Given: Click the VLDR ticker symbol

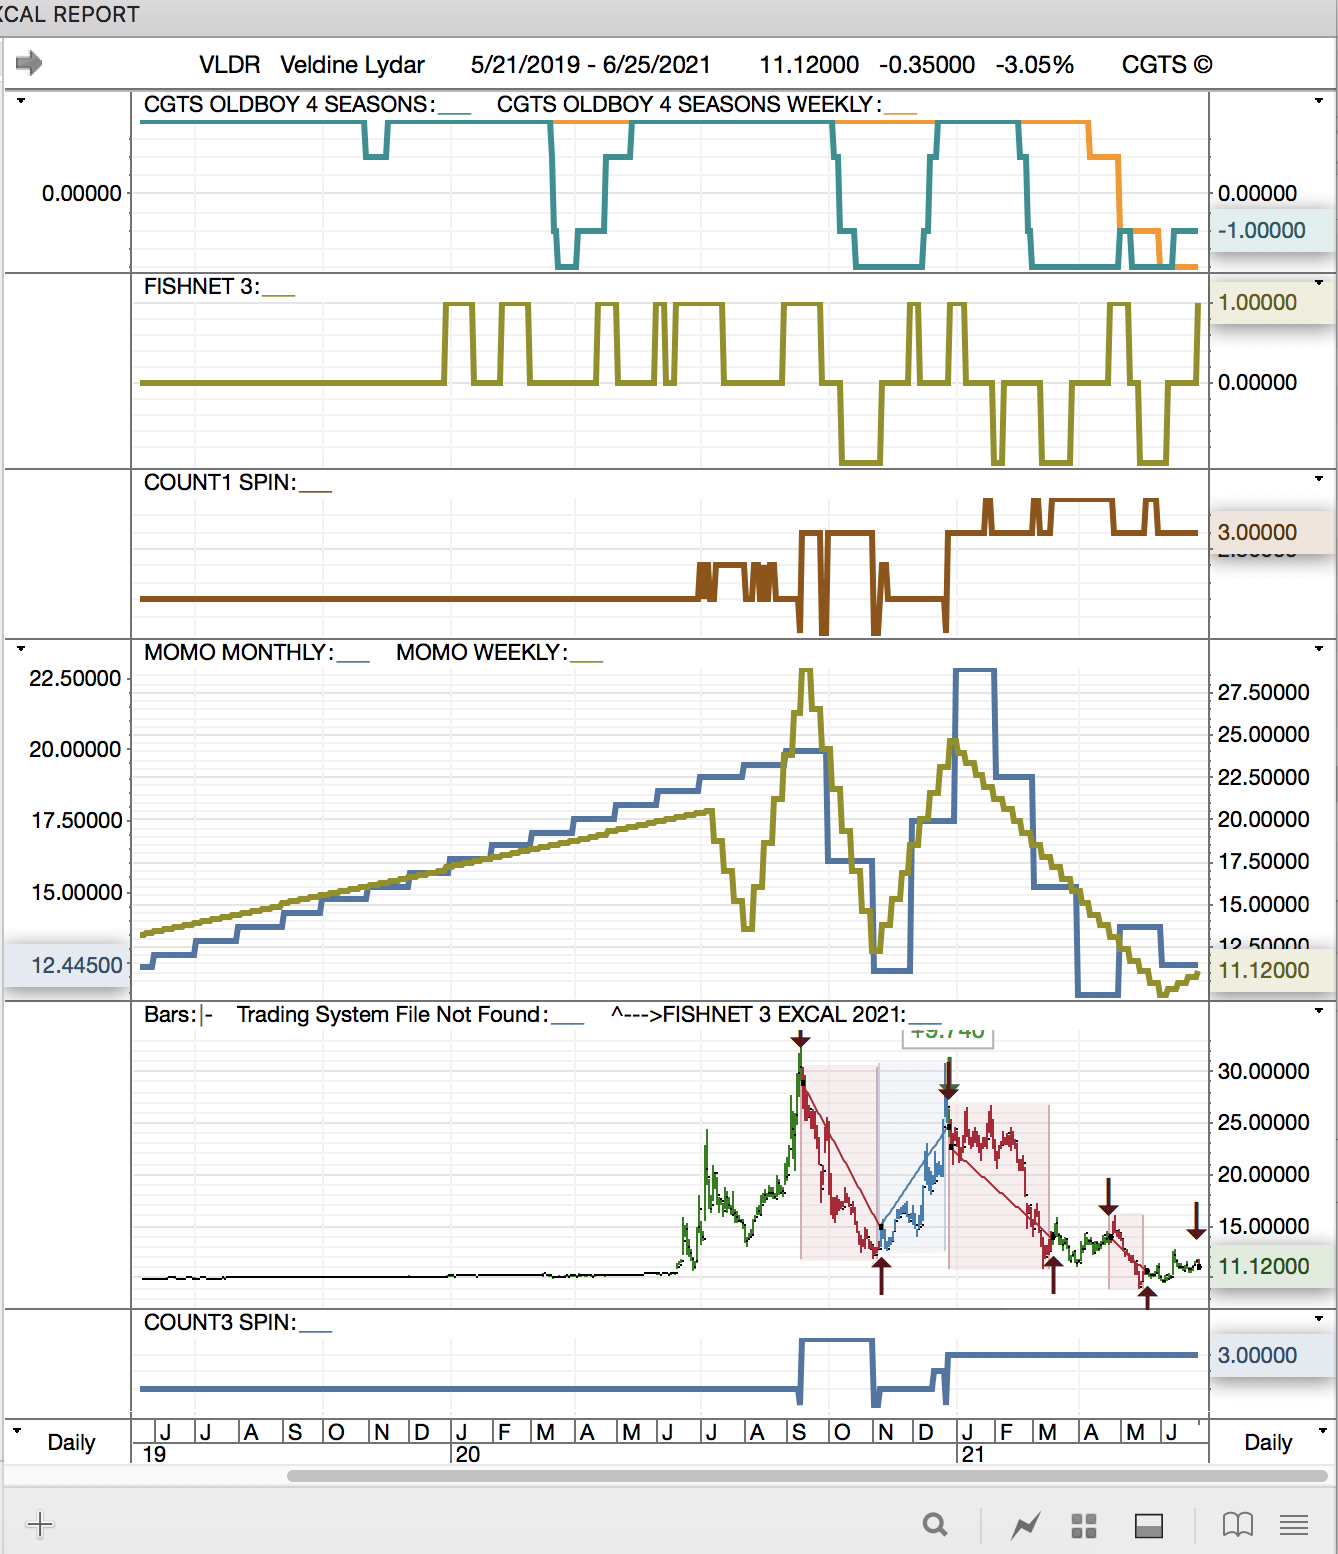Looking at the screenshot, I should 229,64.
